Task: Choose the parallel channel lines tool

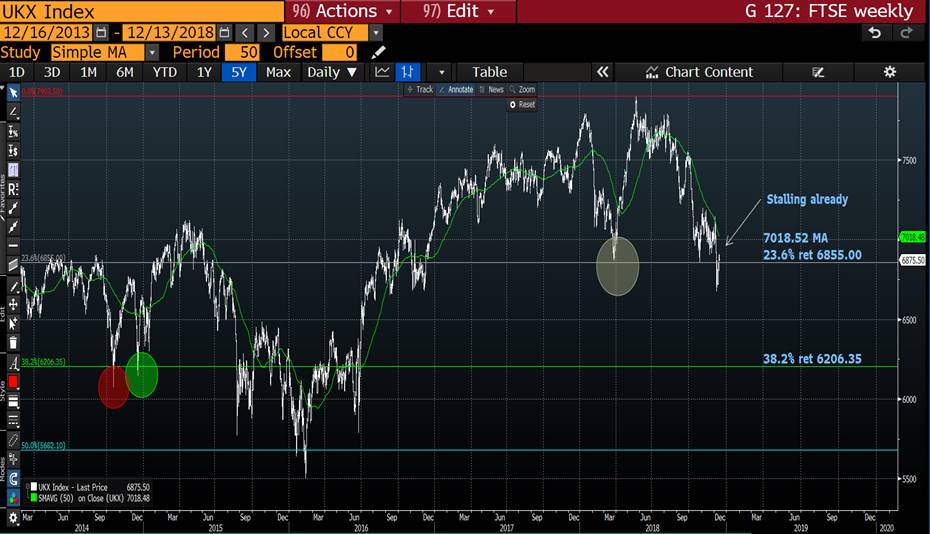Action: pos(13,265)
